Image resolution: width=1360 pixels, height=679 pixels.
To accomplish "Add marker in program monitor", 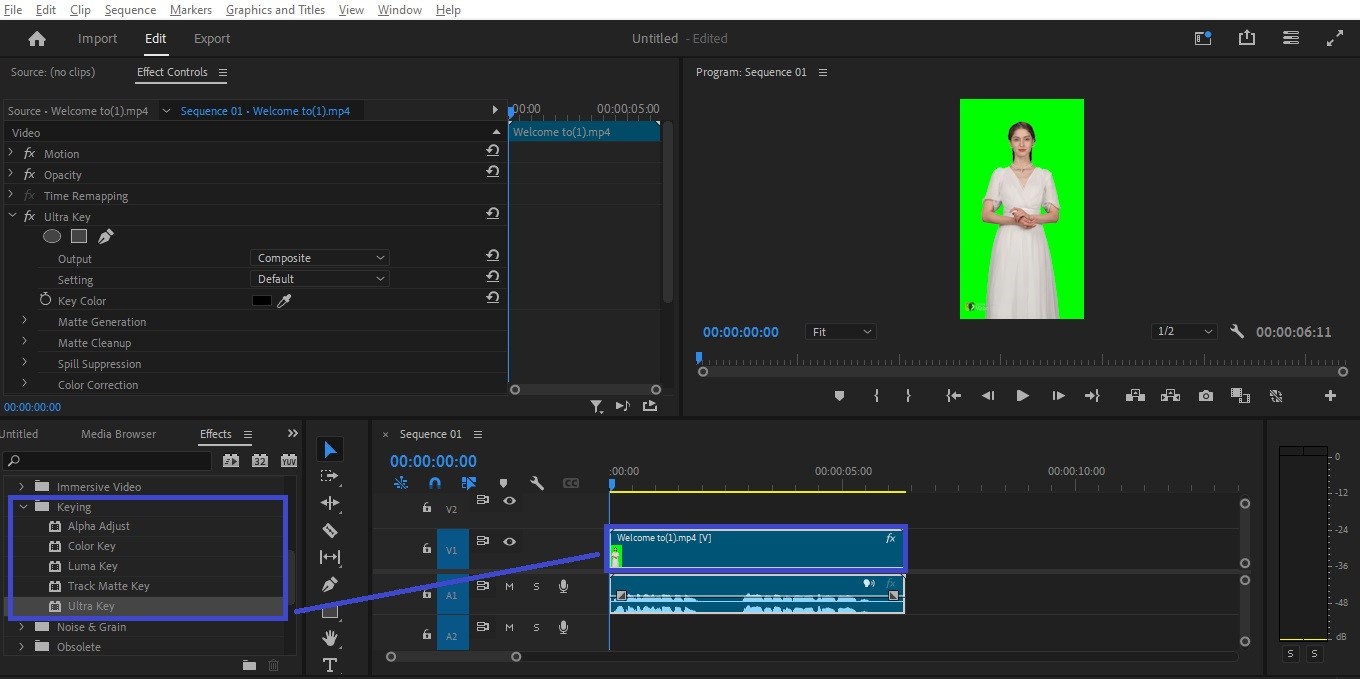I will point(839,396).
